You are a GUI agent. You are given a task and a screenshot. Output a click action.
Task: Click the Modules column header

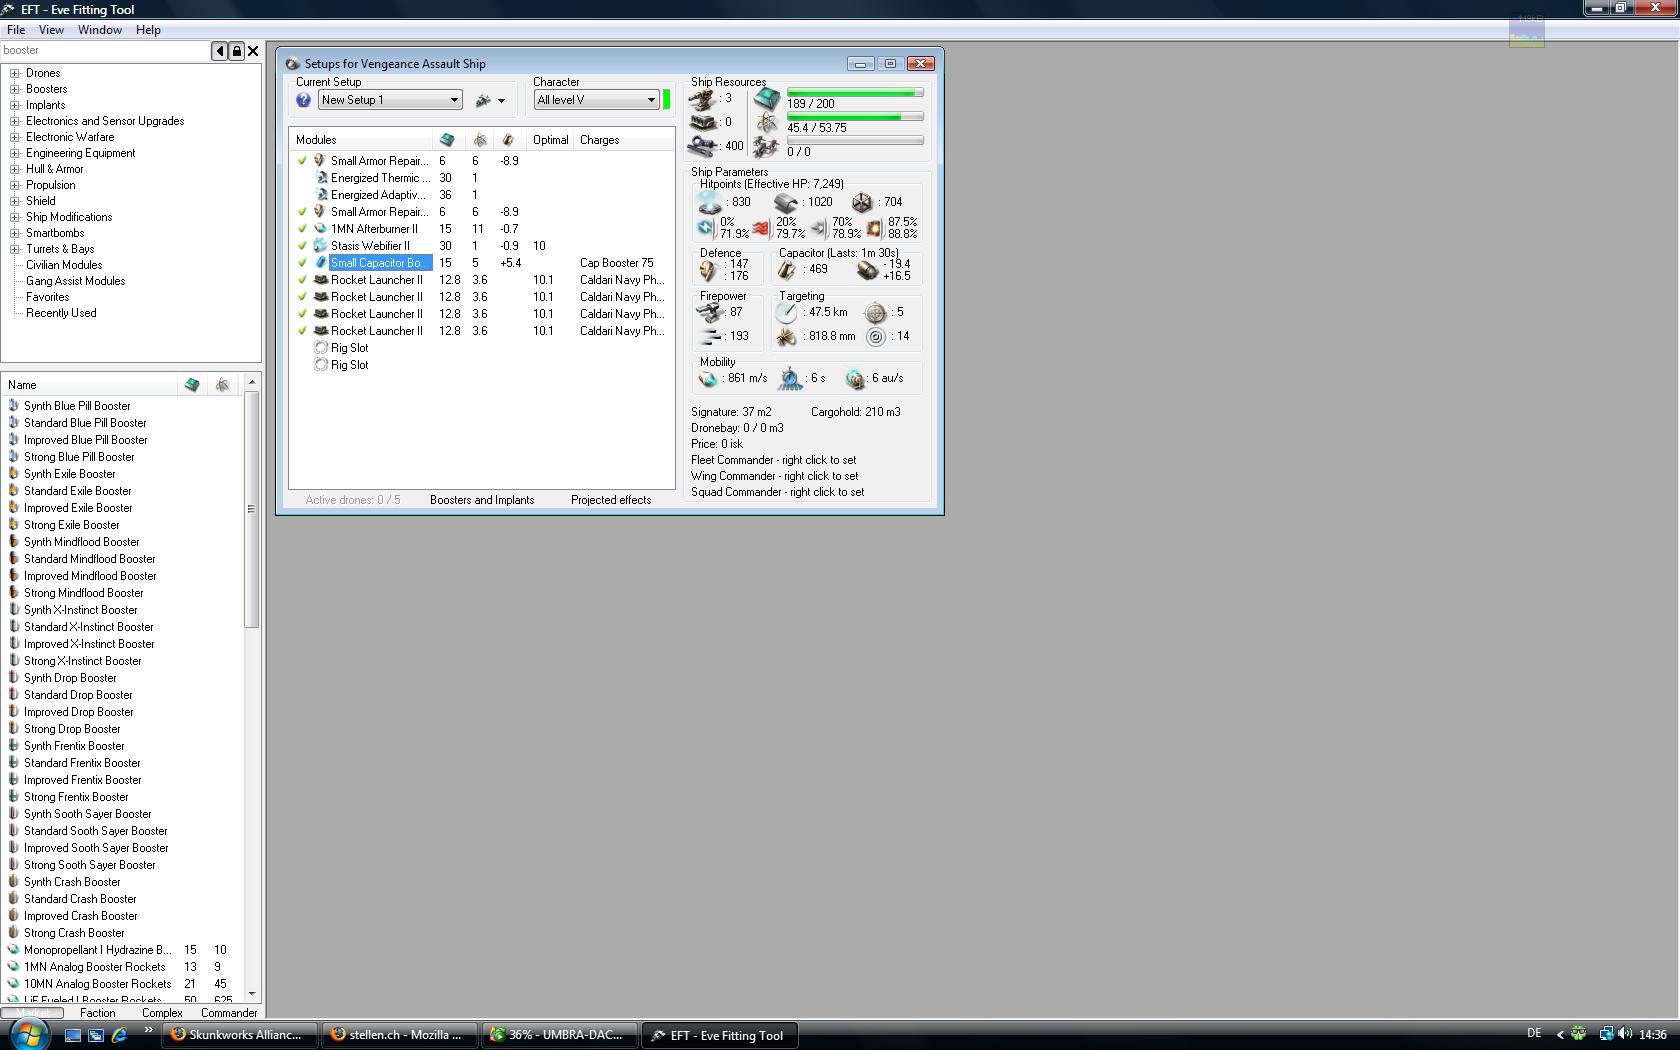pyautogui.click(x=361, y=140)
